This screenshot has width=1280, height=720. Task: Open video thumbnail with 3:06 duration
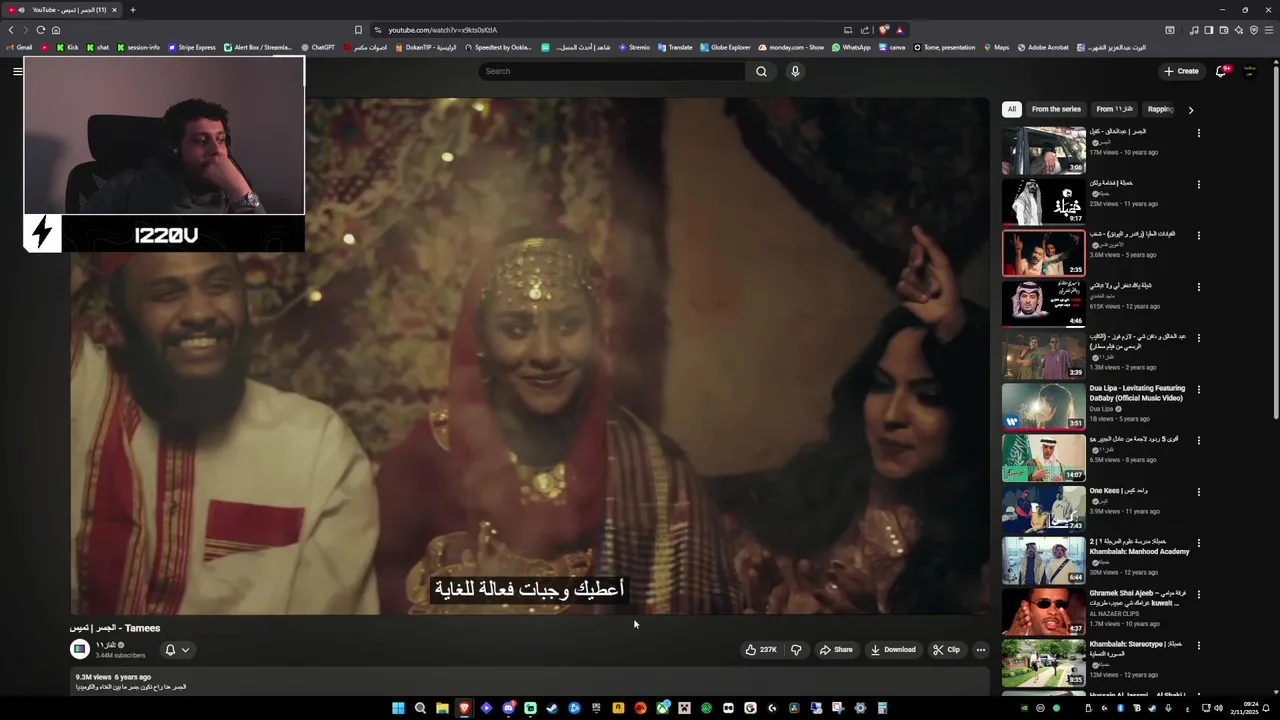point(1044,150)
